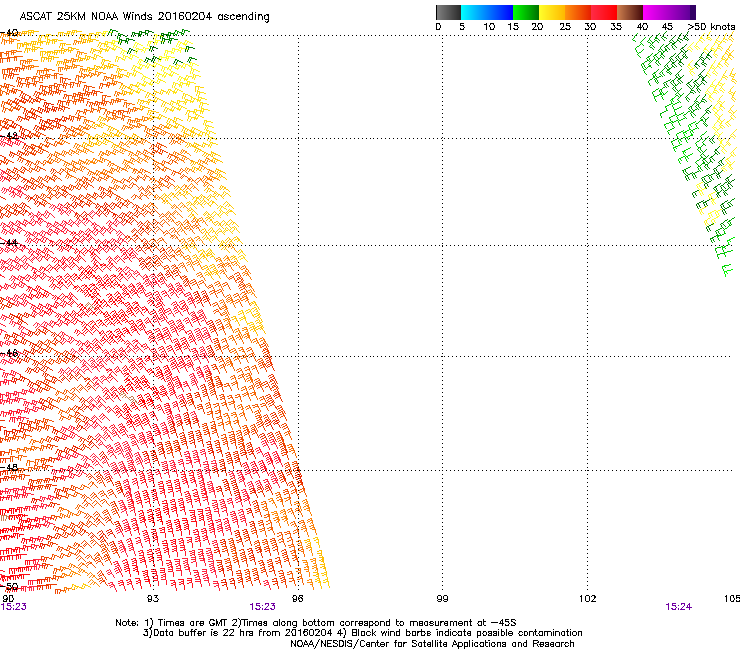Choose the orange 25-30 knots color bar segment

[x=578, y=12]
